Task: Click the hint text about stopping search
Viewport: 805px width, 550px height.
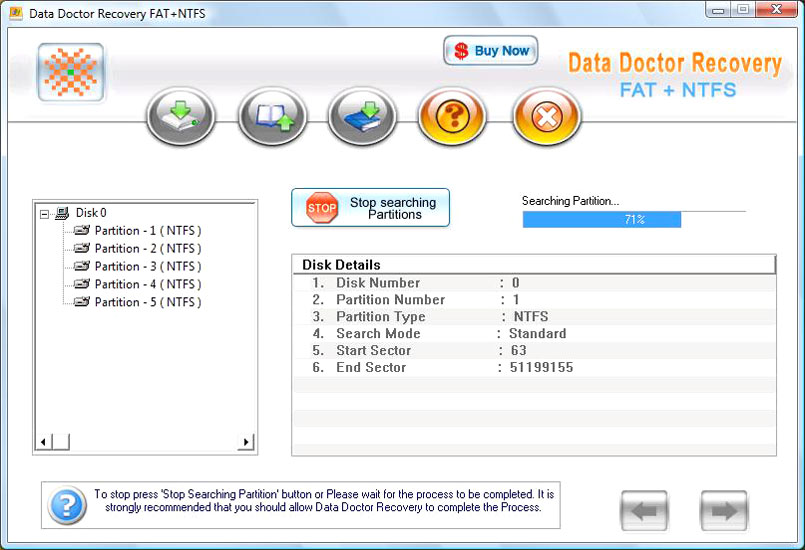Action: click(324, 501)
